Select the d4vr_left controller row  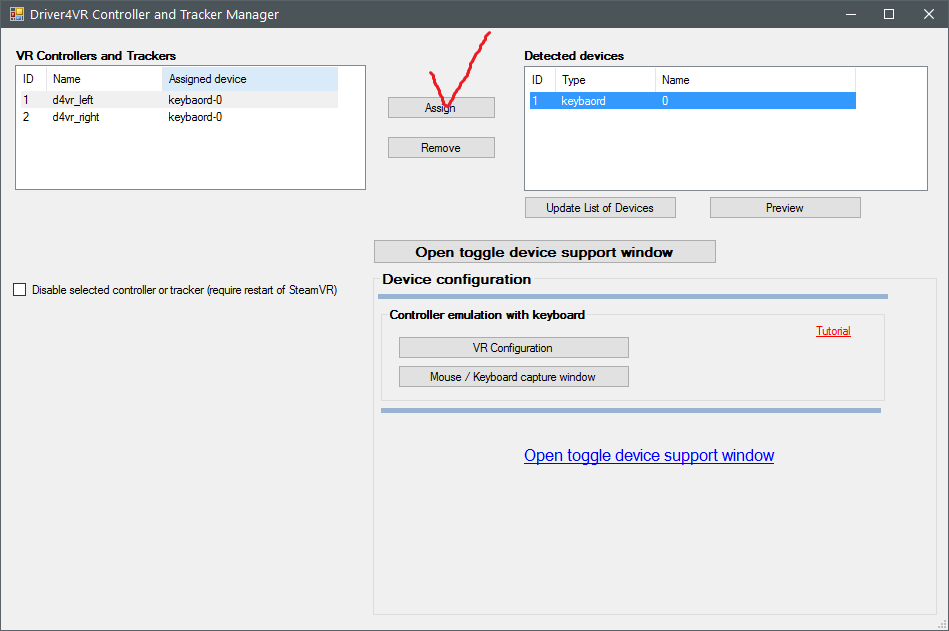178,100
